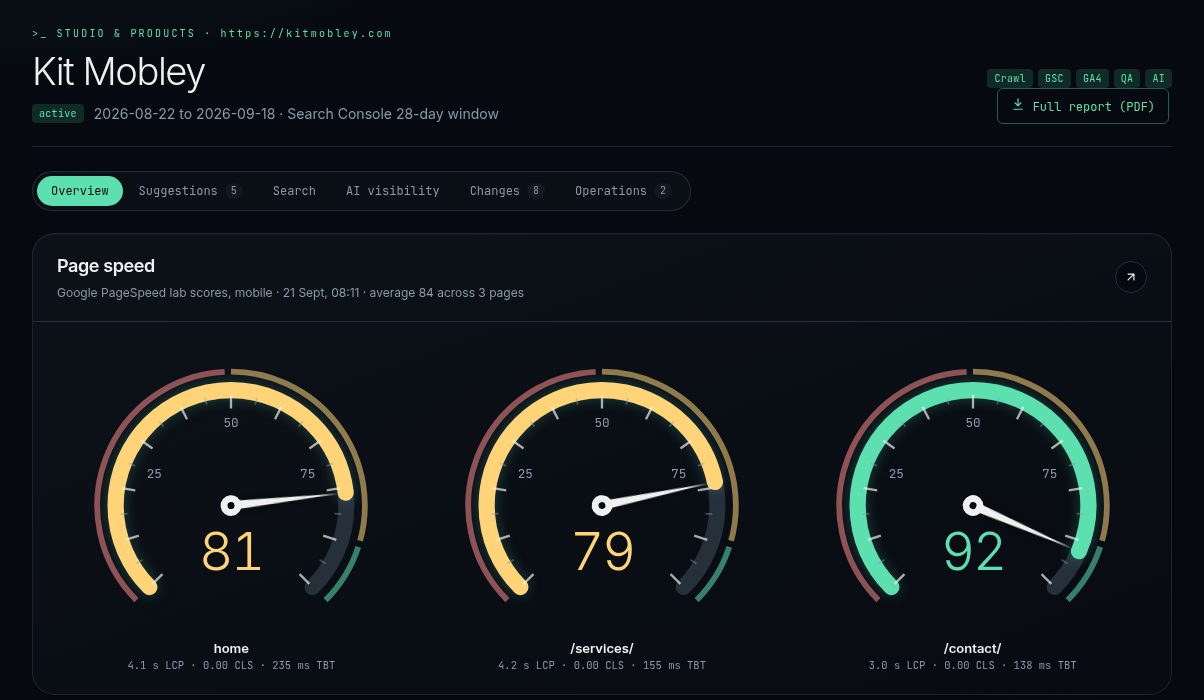Image resolution: width=1204 pixels, height=700 pixels.
Task: Select the GA4 source badge
Action: (1093, 78)
